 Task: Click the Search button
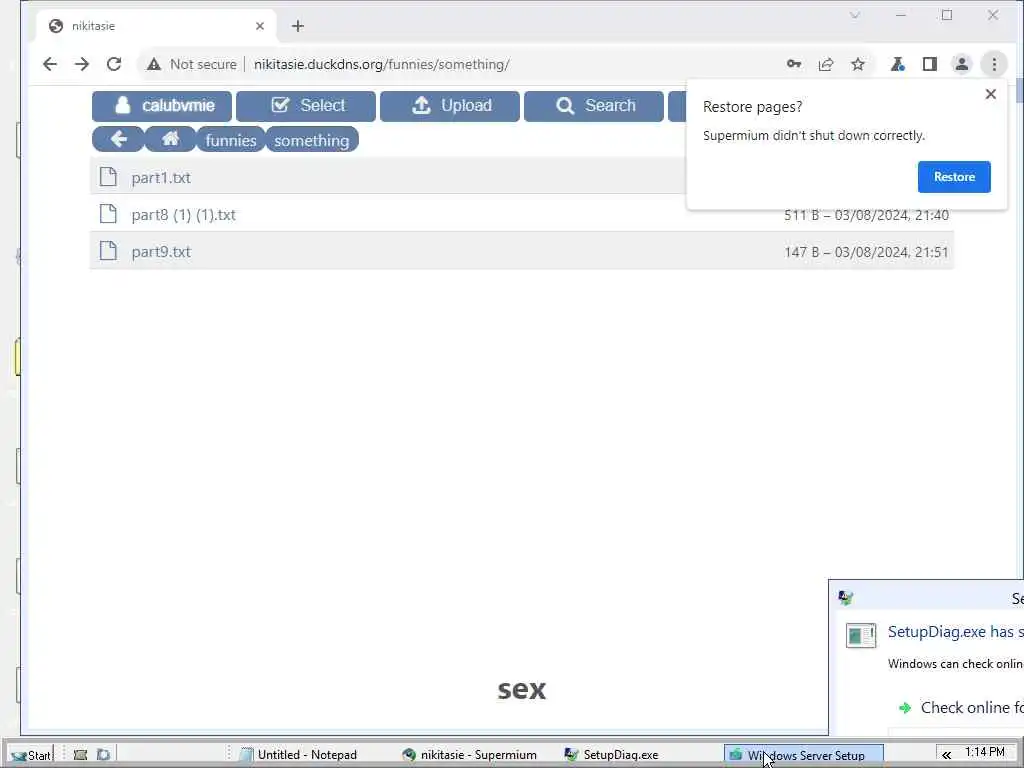(x=594, y=106)
